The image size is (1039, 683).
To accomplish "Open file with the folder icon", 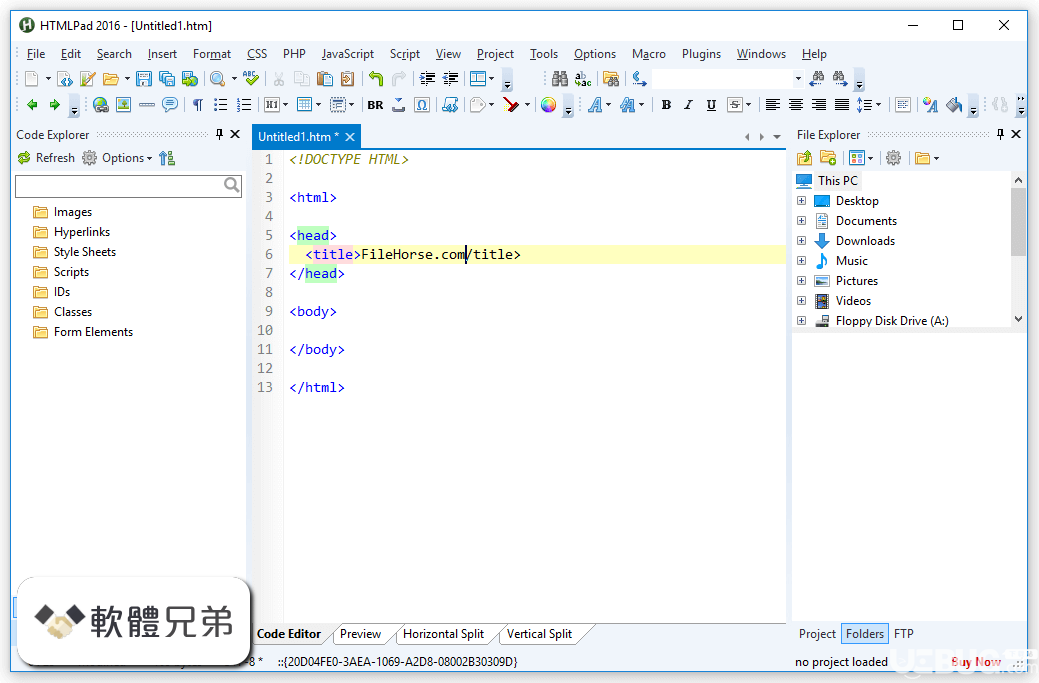I will tap(111, 79).
